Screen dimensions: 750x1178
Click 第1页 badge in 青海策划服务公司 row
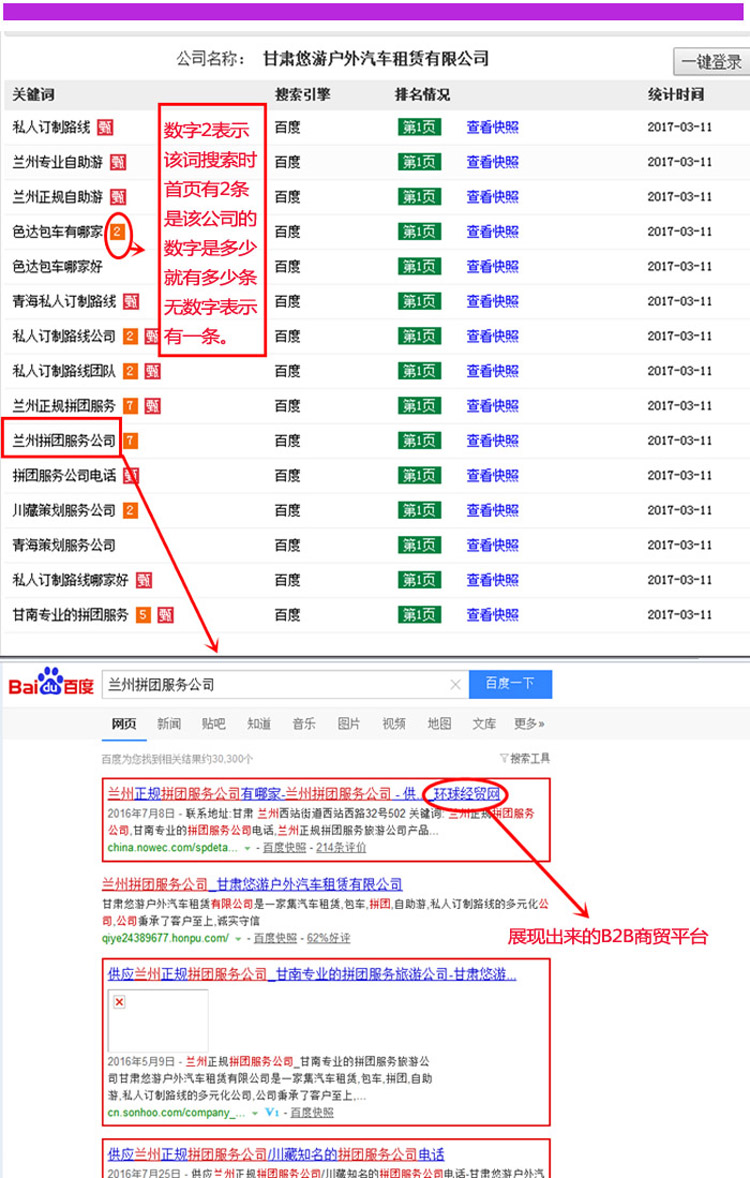pyautogui.click(x=419, y=545)
